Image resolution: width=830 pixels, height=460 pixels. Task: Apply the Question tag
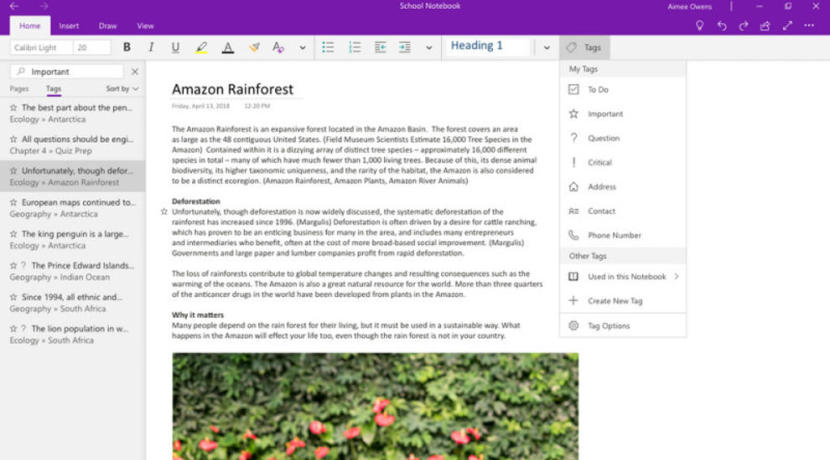[x=622, y=138]
